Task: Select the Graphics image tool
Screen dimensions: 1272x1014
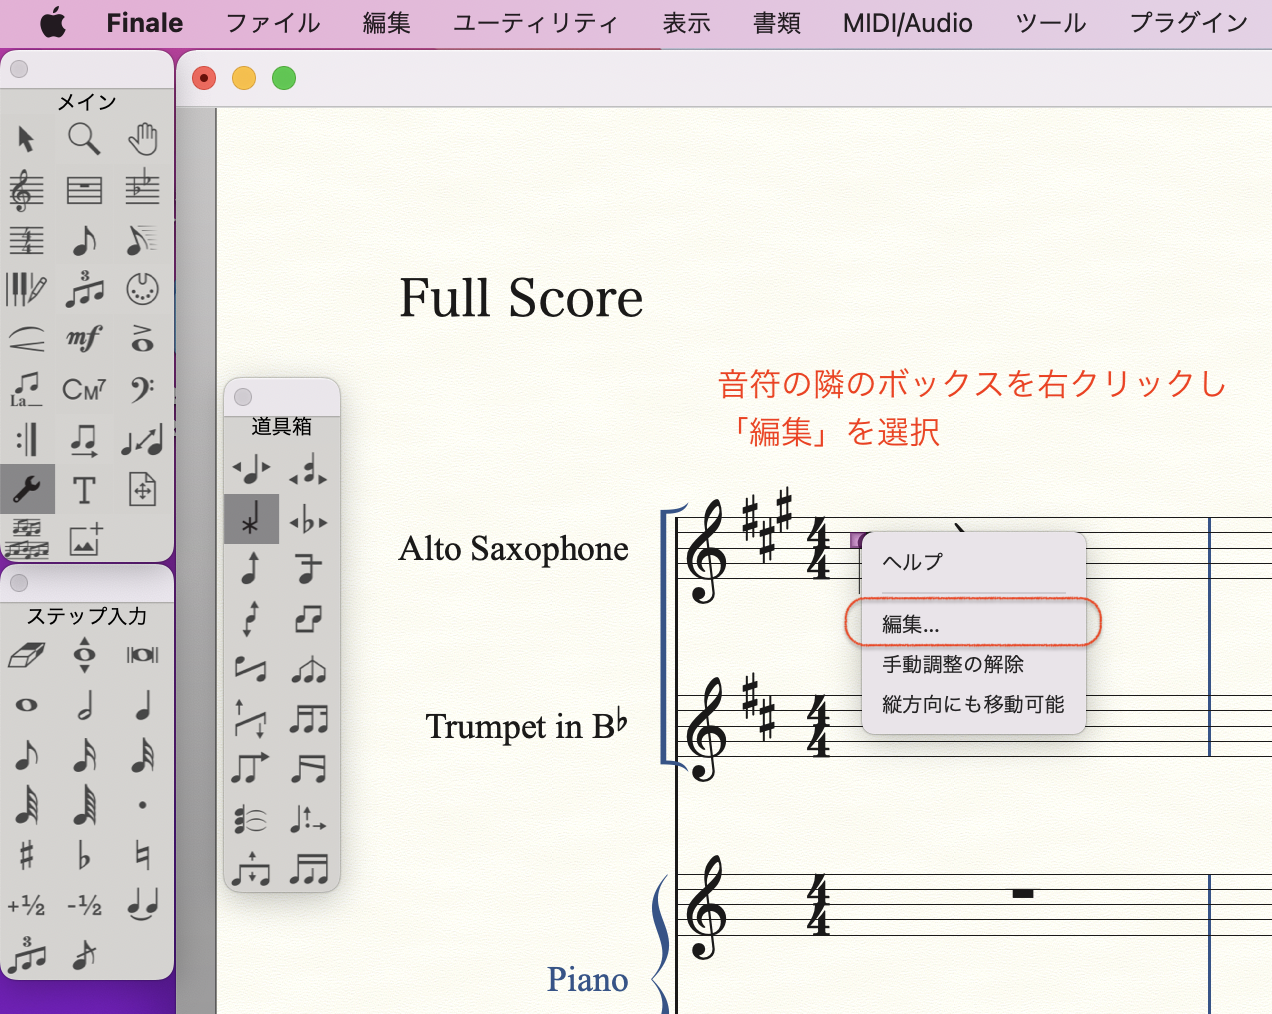Action: point(85,540)
